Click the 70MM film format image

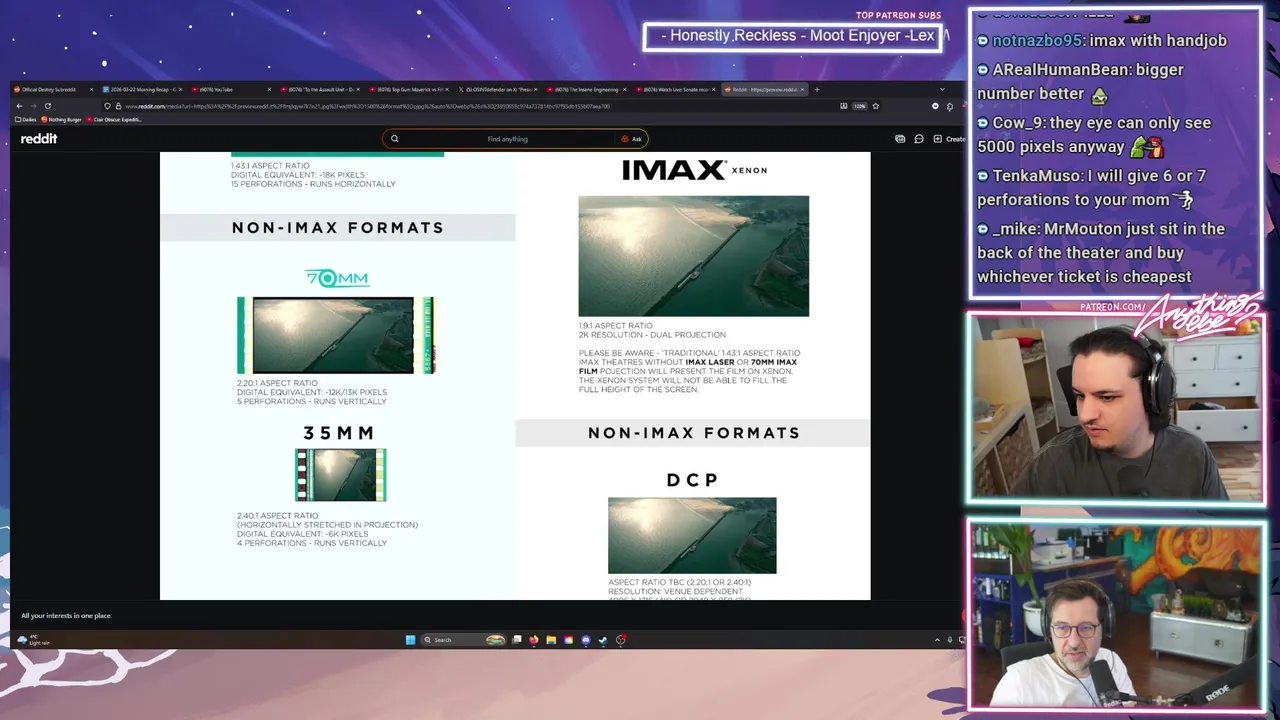click(x=336, y=335)
